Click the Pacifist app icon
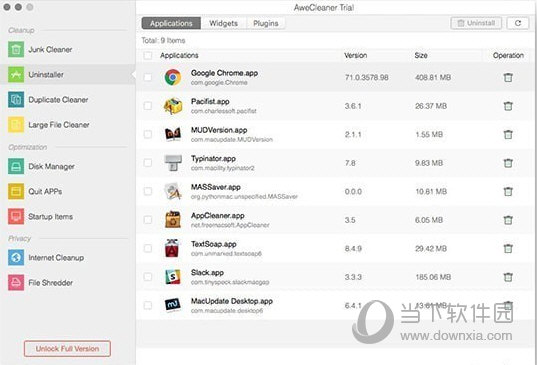This screenshot has width=537, height=365. click(173, 106)
